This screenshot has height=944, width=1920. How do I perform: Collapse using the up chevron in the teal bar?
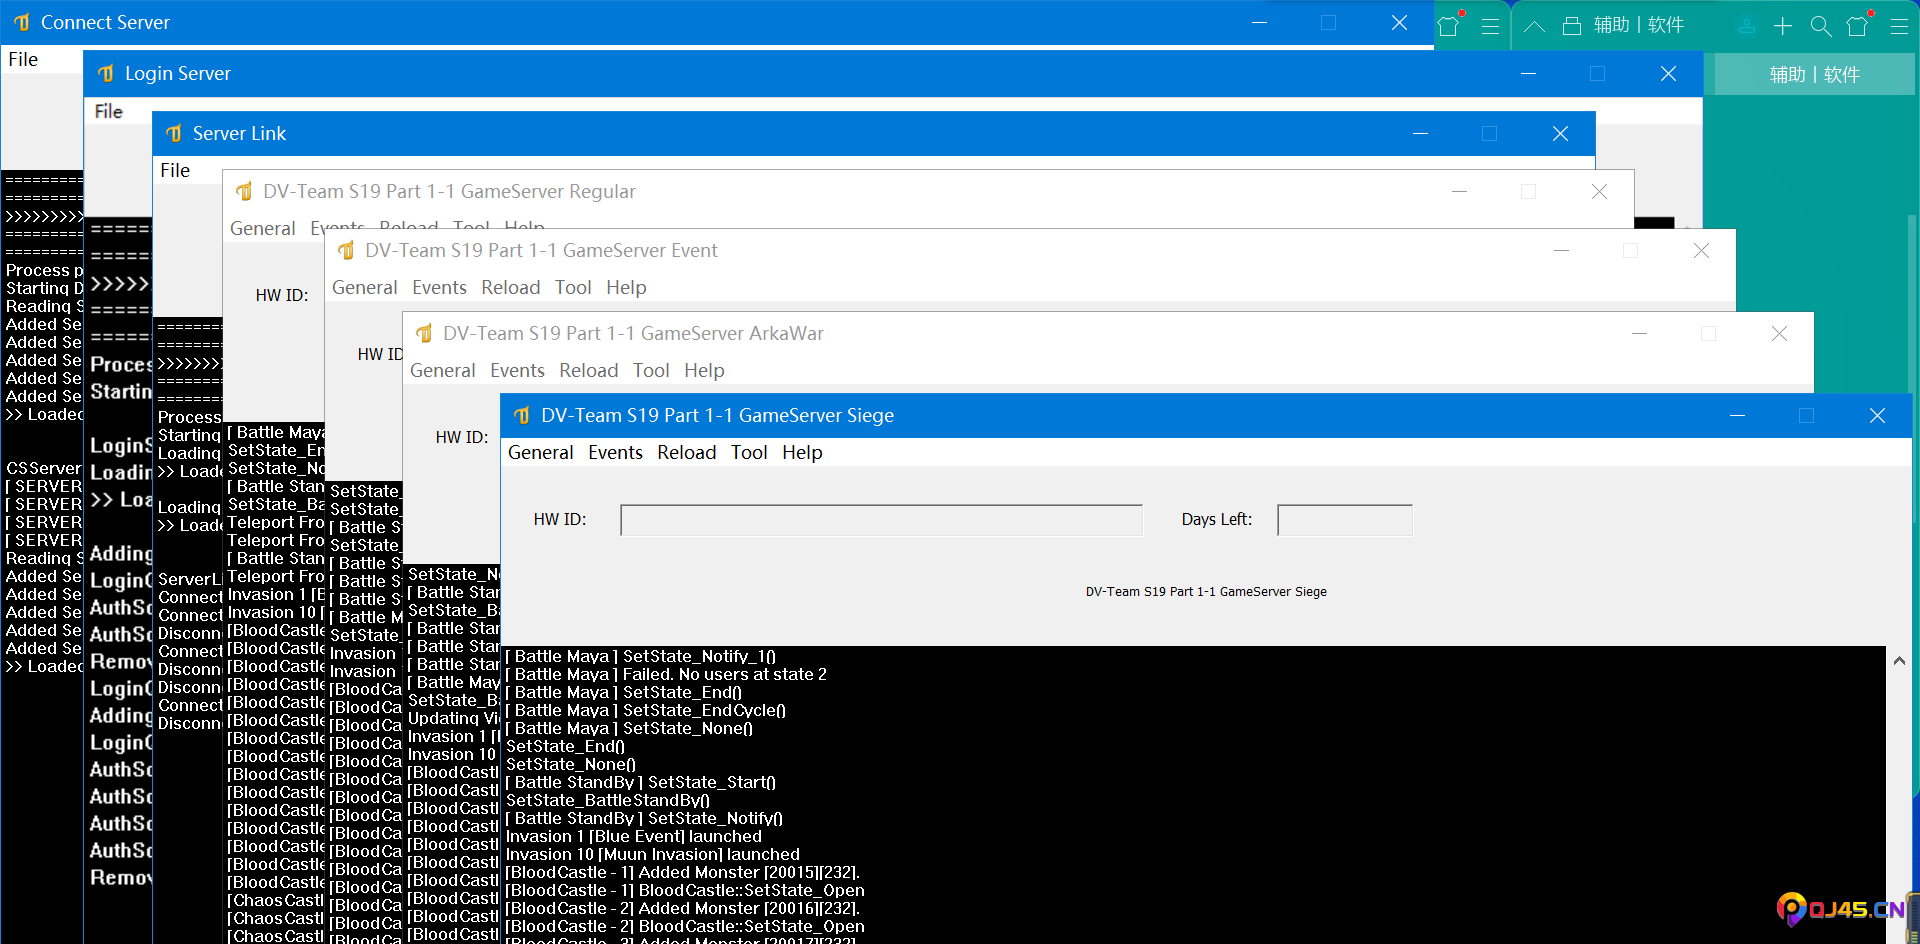pyautogui.click(x=1534, y=27)
